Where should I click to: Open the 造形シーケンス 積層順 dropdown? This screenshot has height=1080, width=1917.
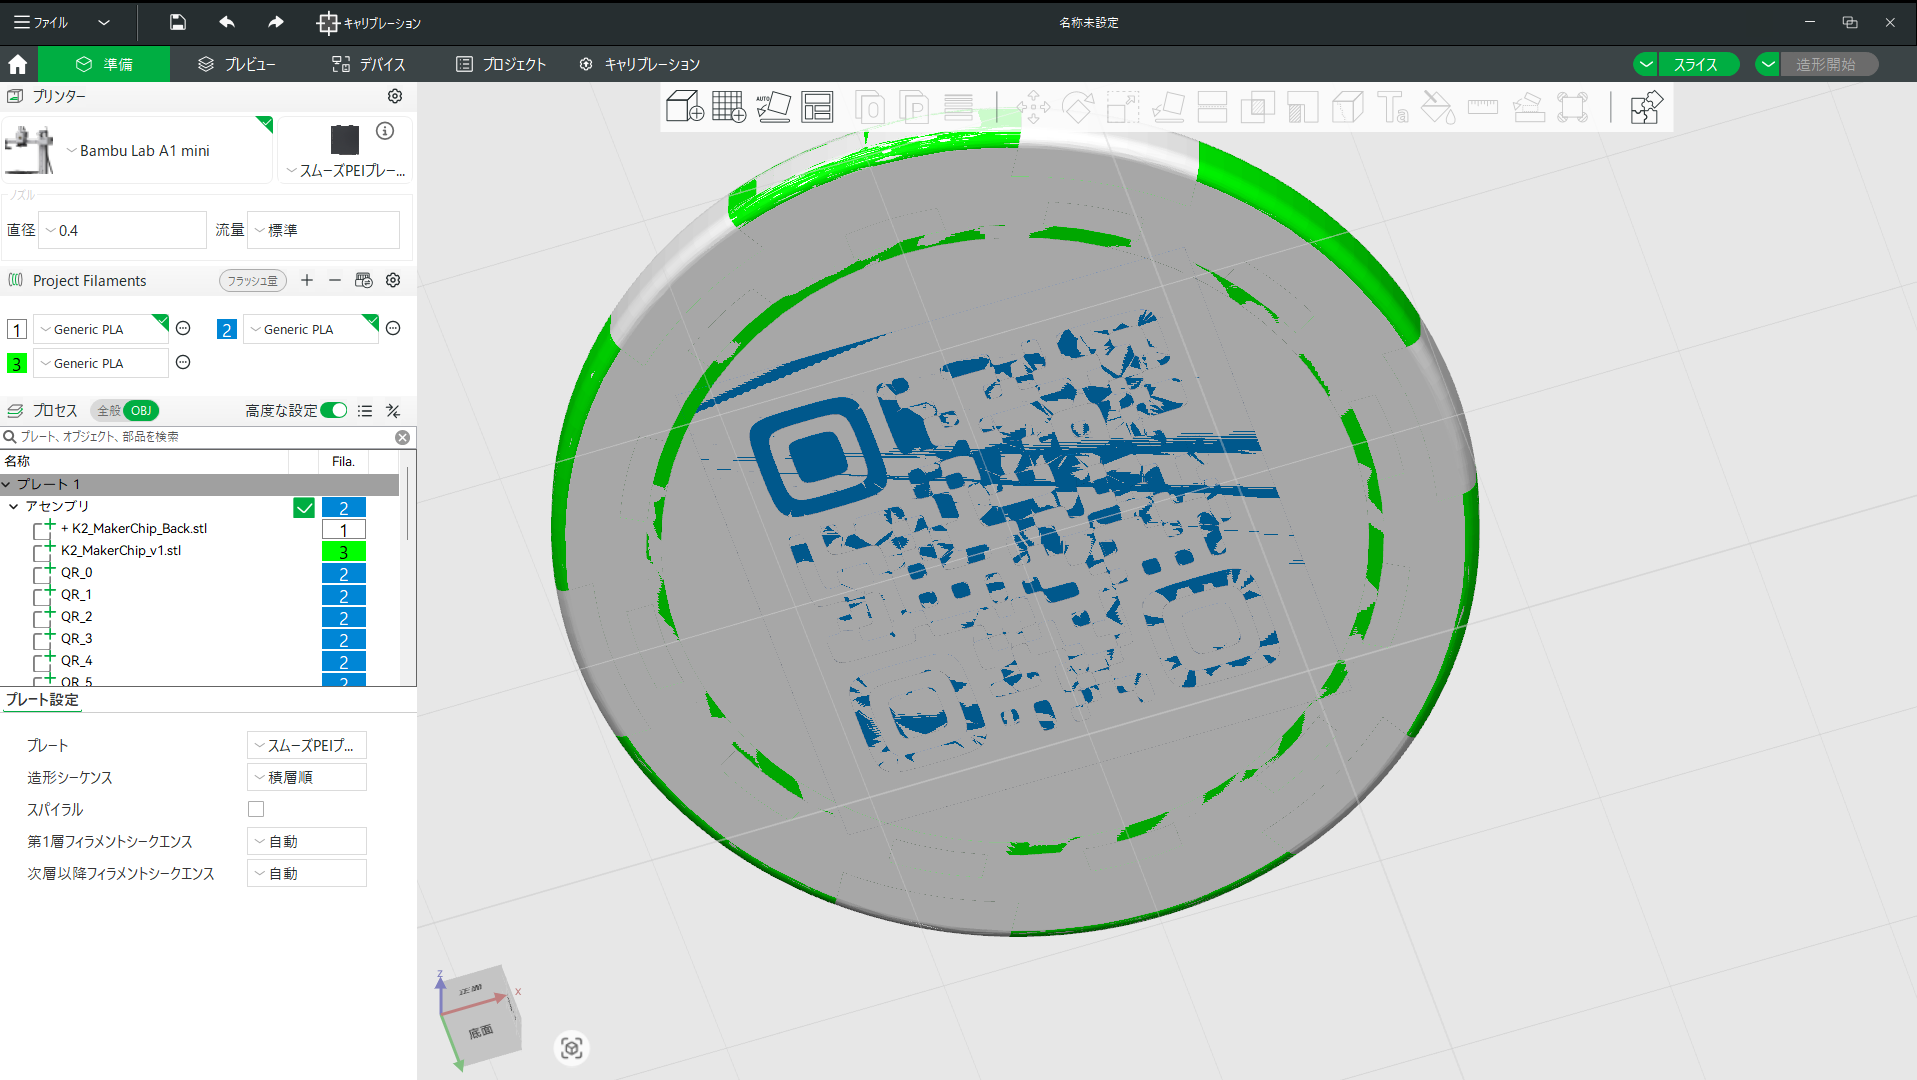[x=307, y=777]
